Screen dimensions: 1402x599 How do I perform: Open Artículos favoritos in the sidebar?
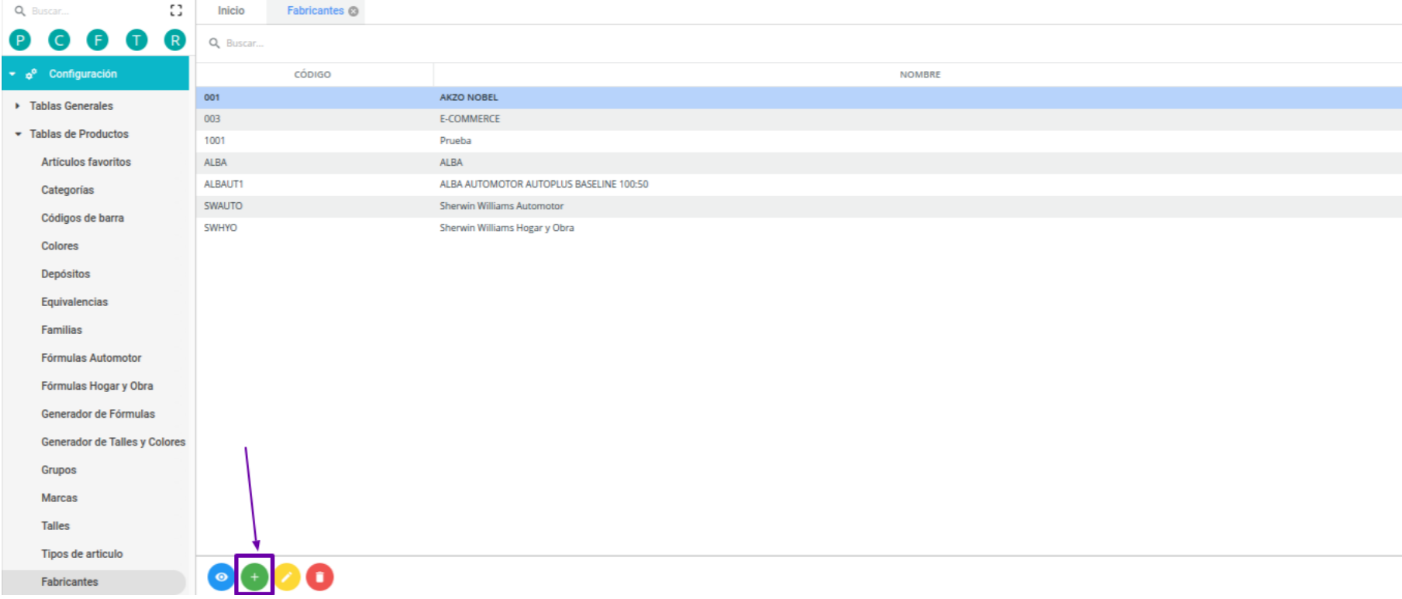86,162
